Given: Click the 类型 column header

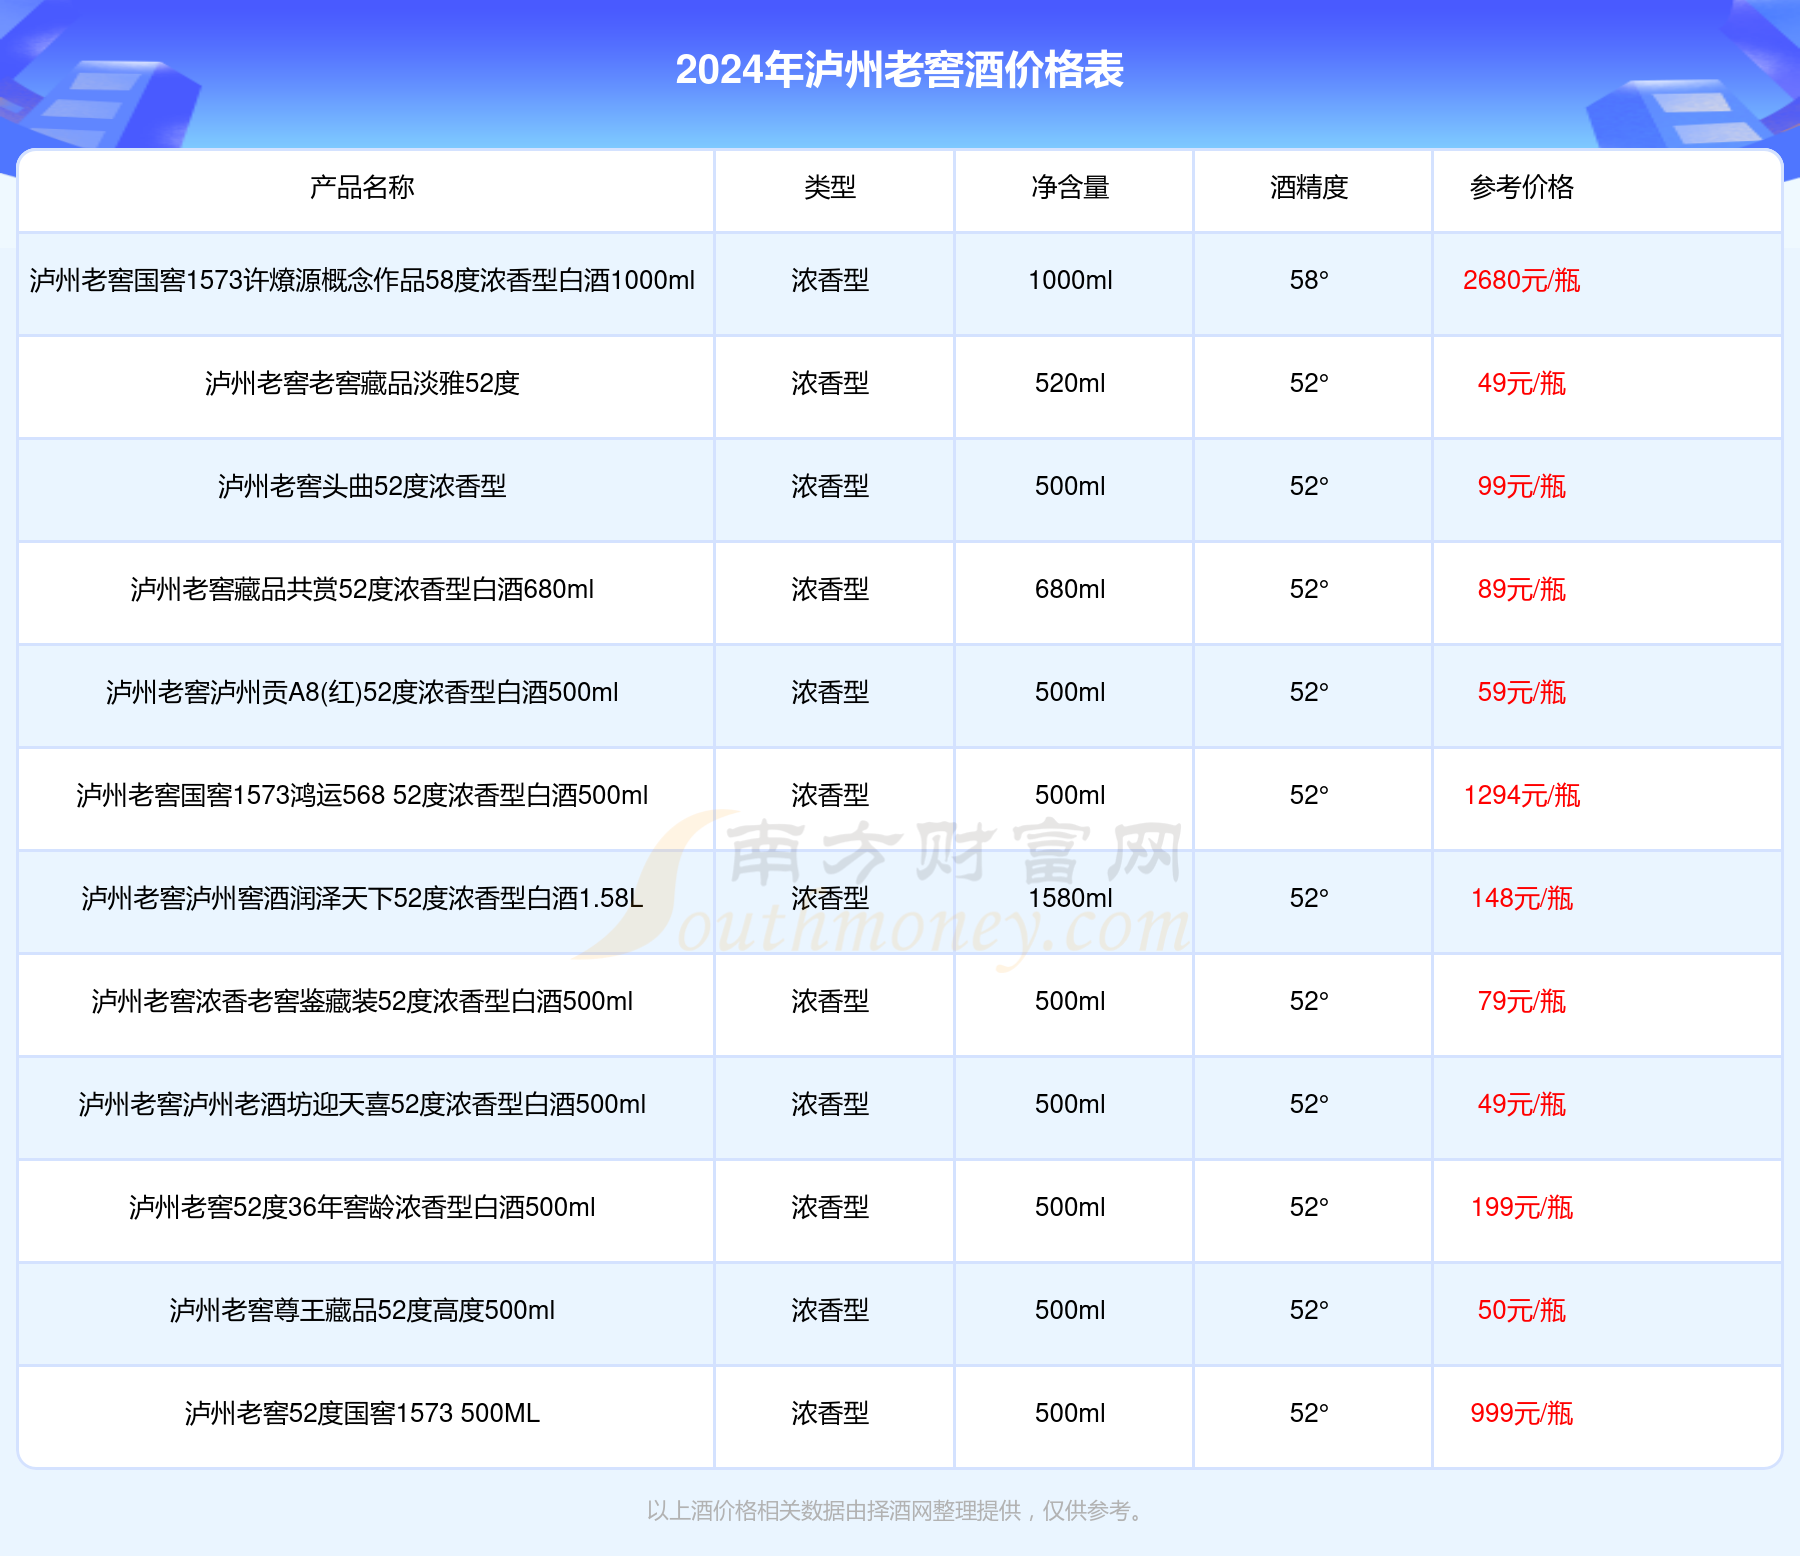Looking at the screenshot, I should tap(830, 187).
